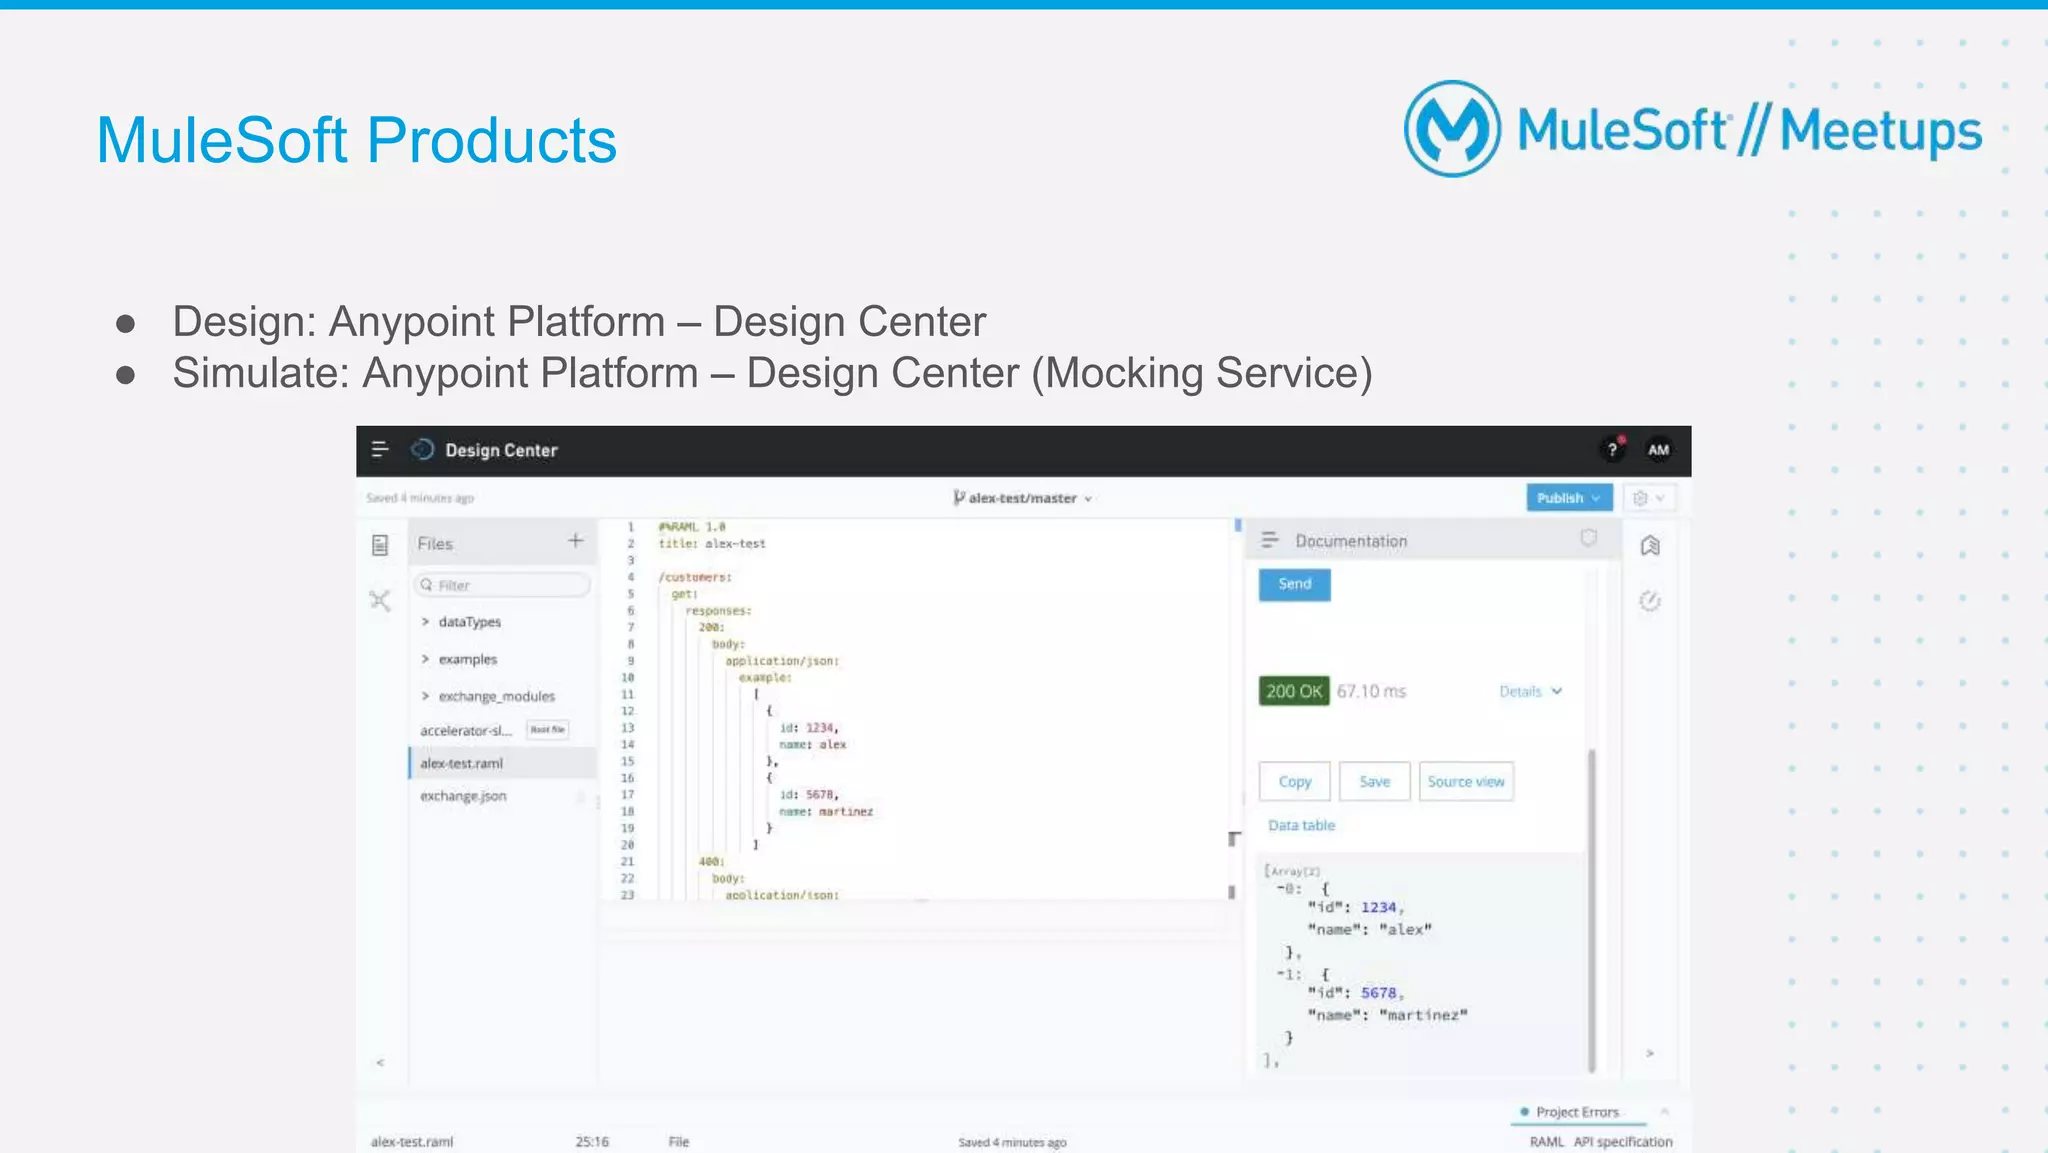
Task: Toggle the Documentation panel list icon
Action: point(1270,540)
